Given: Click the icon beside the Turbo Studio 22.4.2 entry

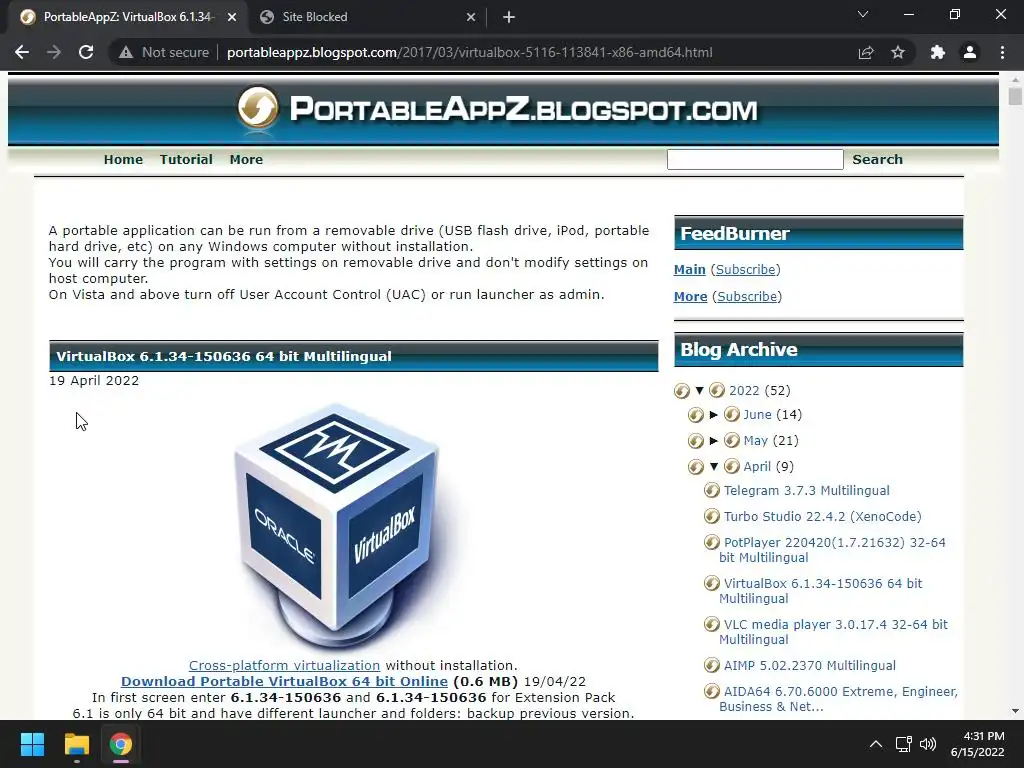Looking at the screenshot, I should 711,517.
